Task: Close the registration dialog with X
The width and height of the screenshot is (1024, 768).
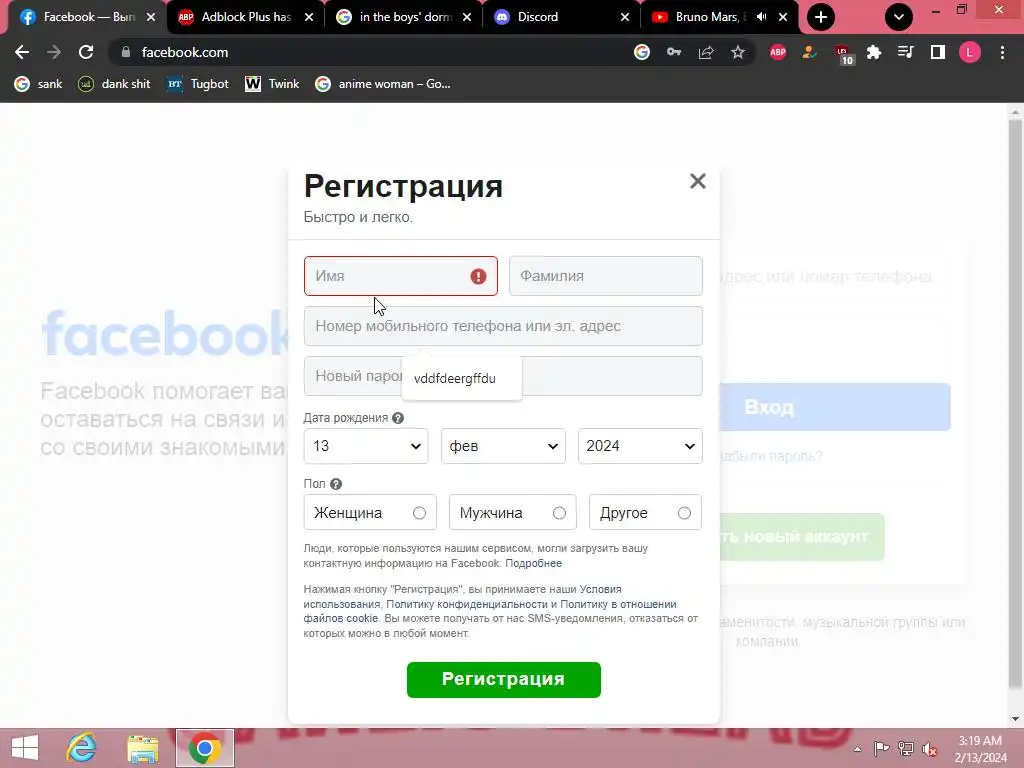Action: click(x=697, y=181)
